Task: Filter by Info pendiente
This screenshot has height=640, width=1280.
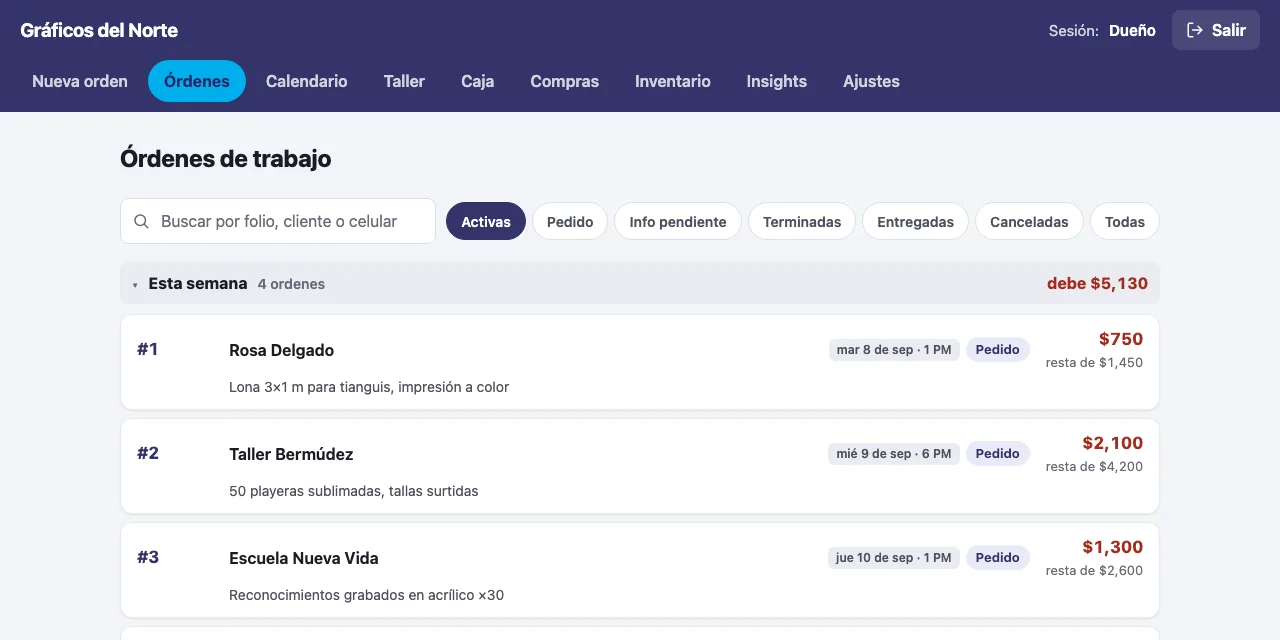Action: click(x=678, y=221)
